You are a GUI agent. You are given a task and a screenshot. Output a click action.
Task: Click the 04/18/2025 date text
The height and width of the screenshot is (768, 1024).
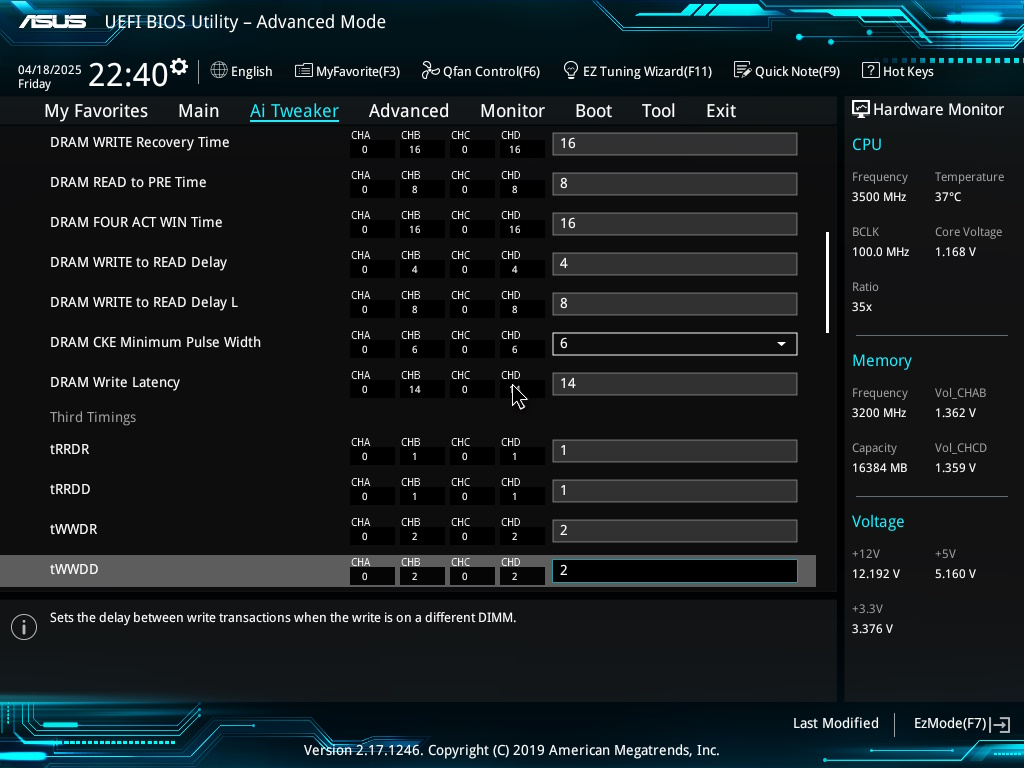coord(50,70)
